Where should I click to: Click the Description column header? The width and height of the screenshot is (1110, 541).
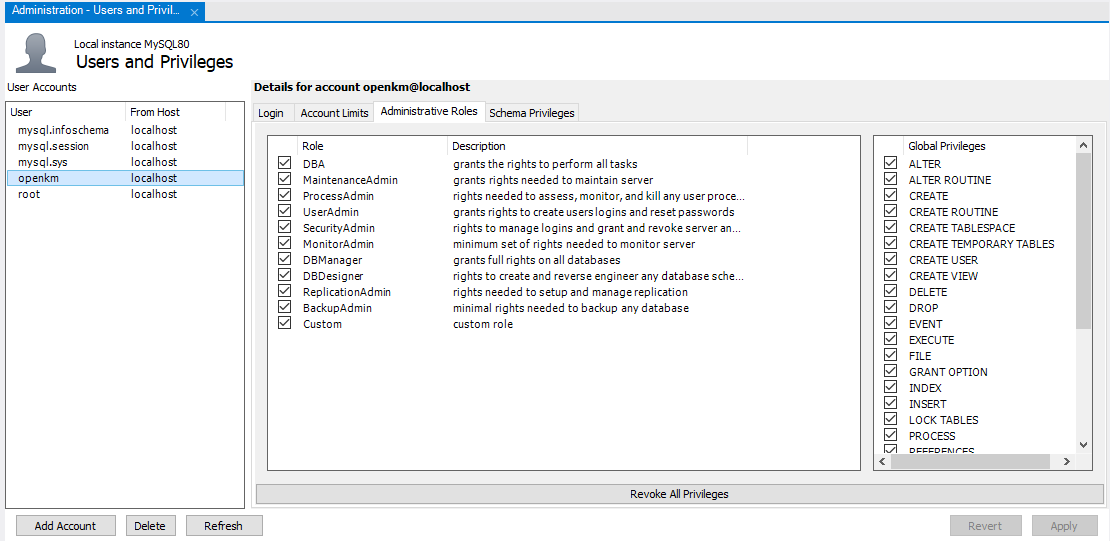point(598,146)
